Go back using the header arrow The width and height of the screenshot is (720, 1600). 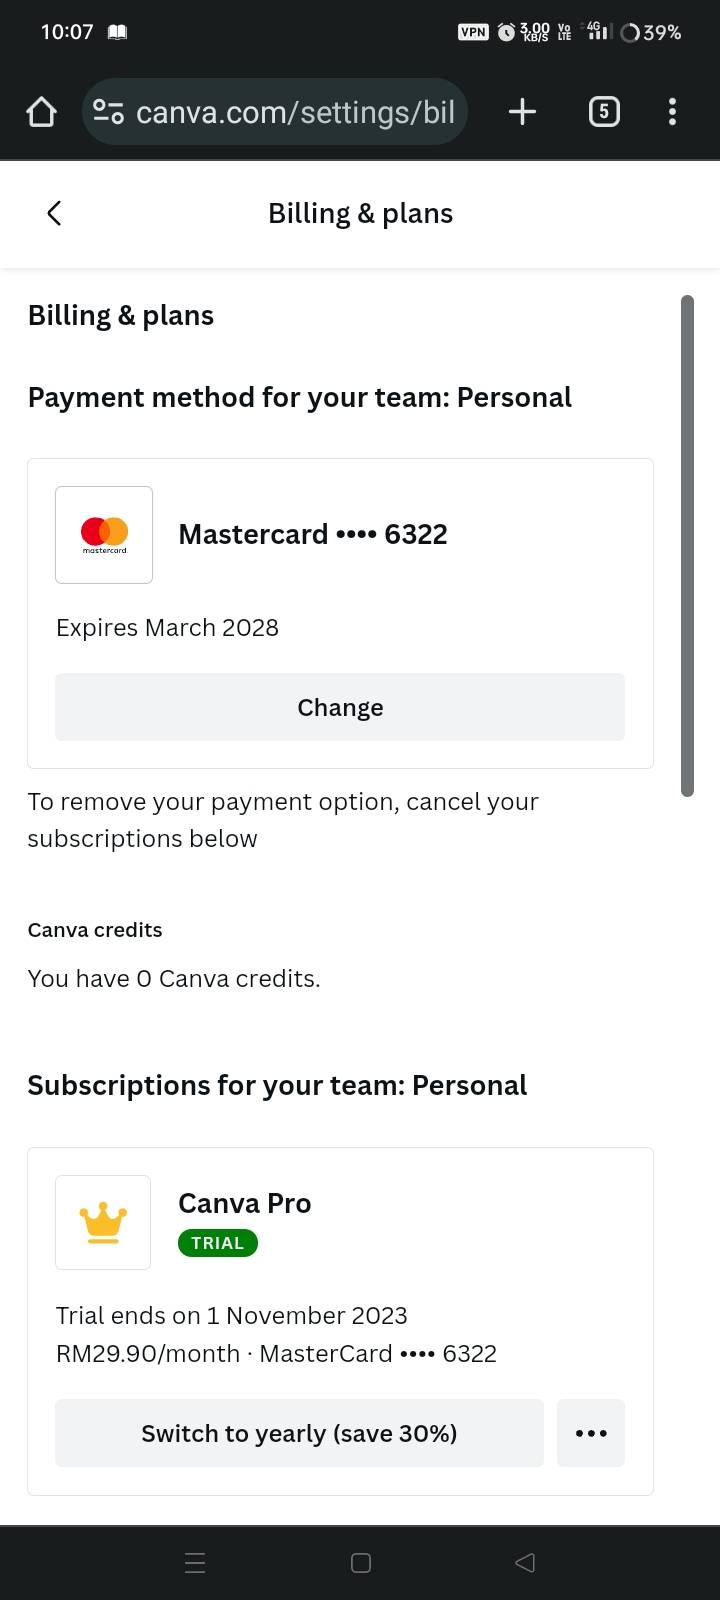54,213
